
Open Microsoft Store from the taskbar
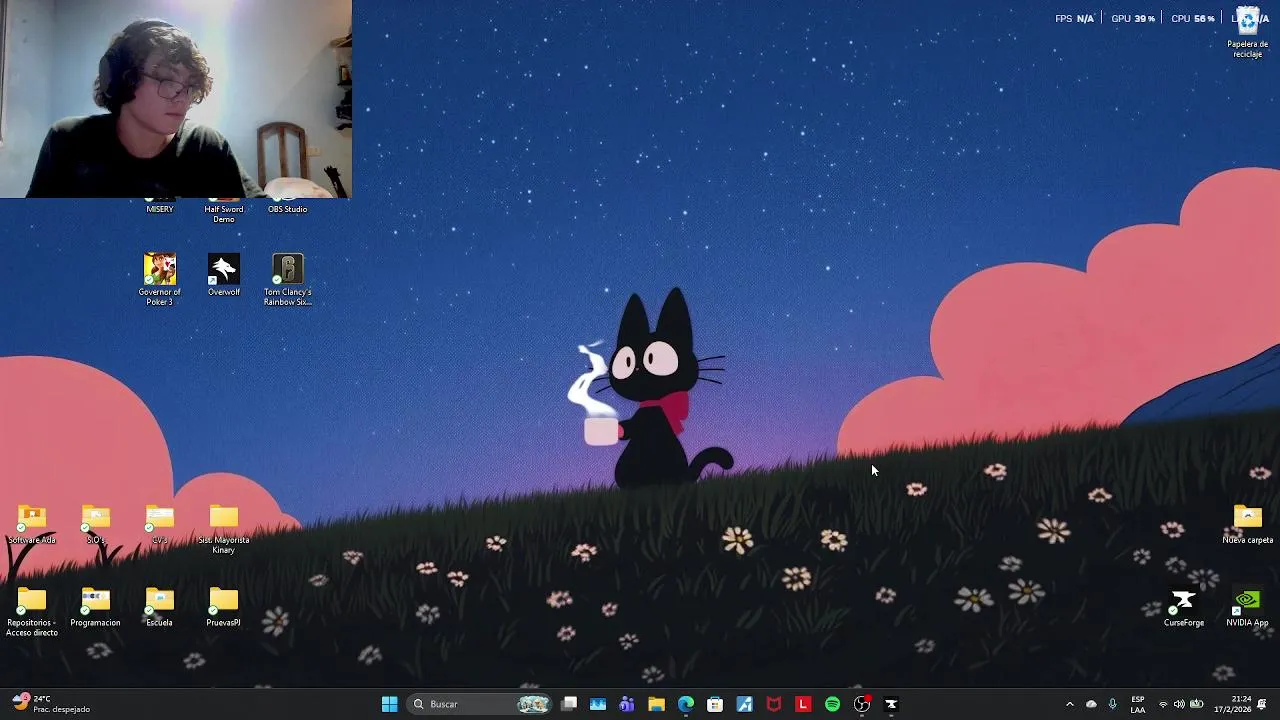(715, 704)
